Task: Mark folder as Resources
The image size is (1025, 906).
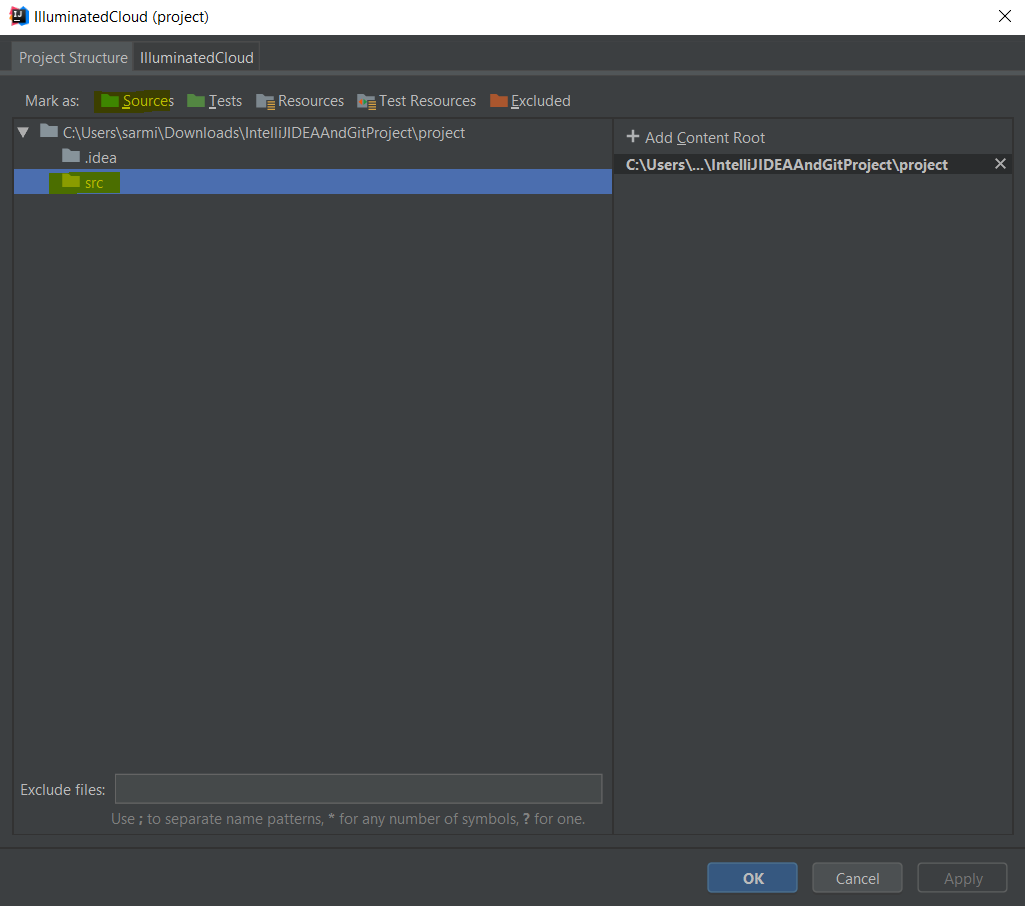Action: click(x=300, y=101)
